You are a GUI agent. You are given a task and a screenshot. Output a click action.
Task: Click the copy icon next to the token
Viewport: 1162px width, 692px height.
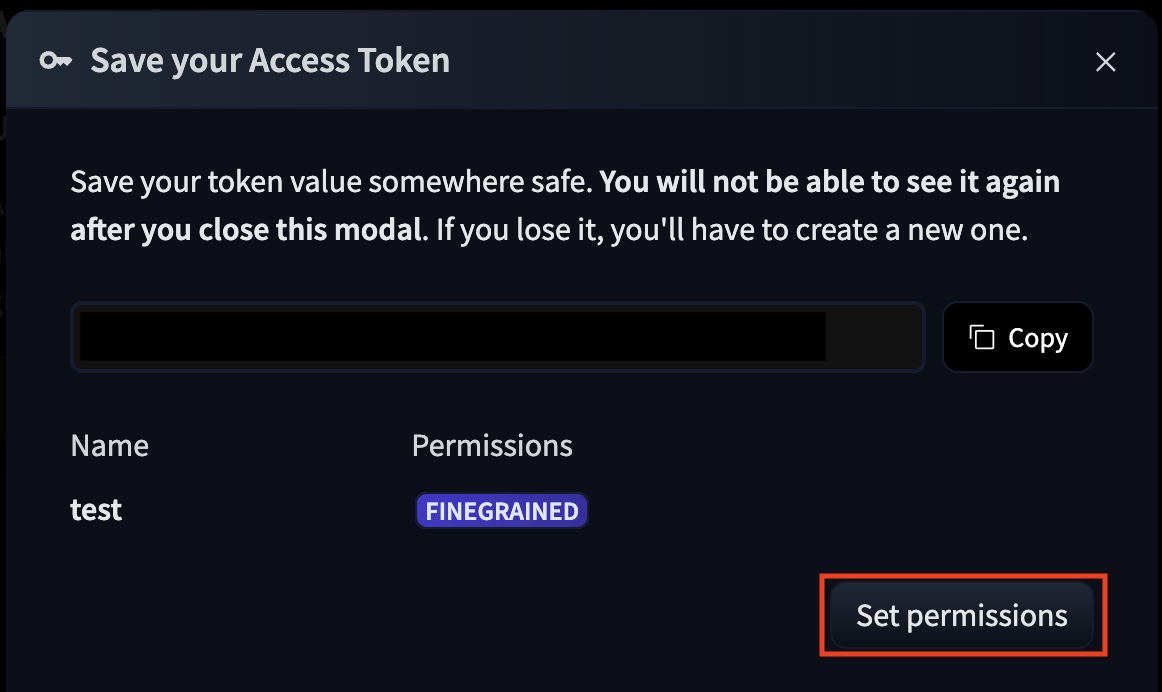[983, 338]
